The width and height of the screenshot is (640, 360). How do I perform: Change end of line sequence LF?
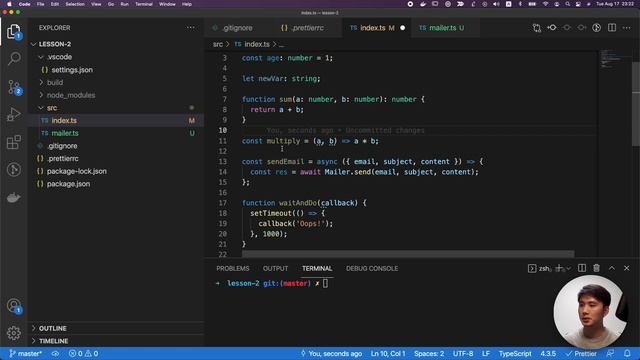[x=486, y=353]
